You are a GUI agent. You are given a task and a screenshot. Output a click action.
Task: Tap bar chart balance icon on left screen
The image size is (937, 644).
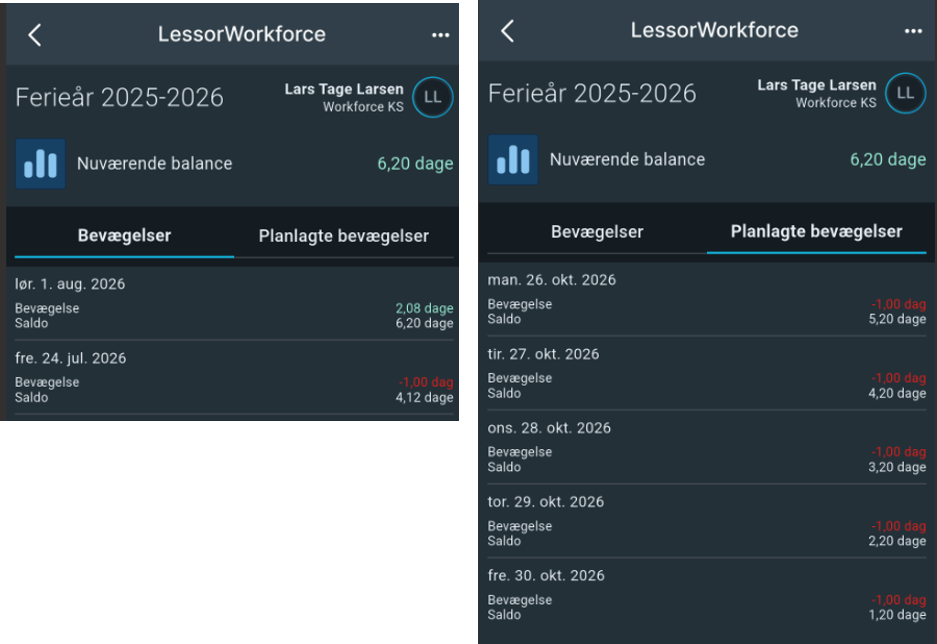(41, 164)
